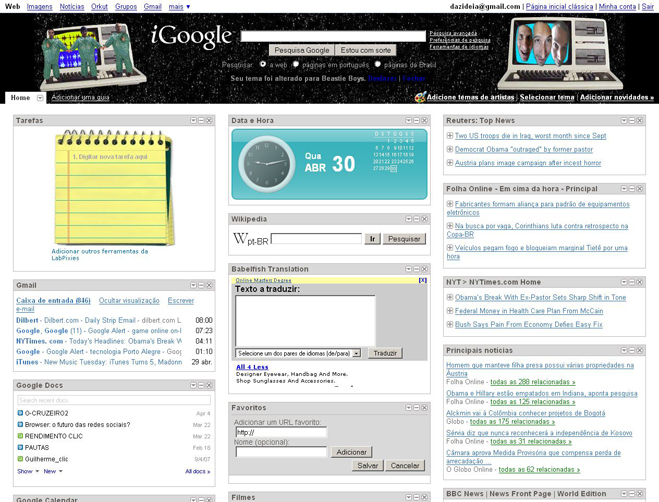This screenshot has width=659, height=502.
Task: Click 'Adicionar uma guia' tab link
Action: tap(80, 98)
